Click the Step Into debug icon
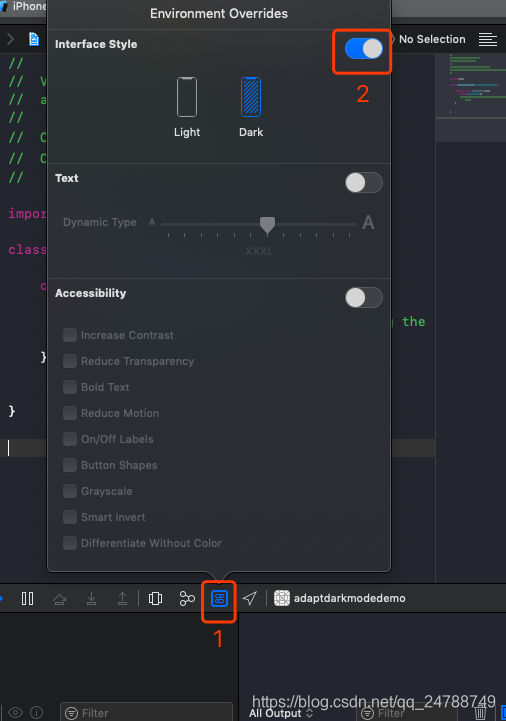This screenshot has width=506, height=721. coord(92,598)
